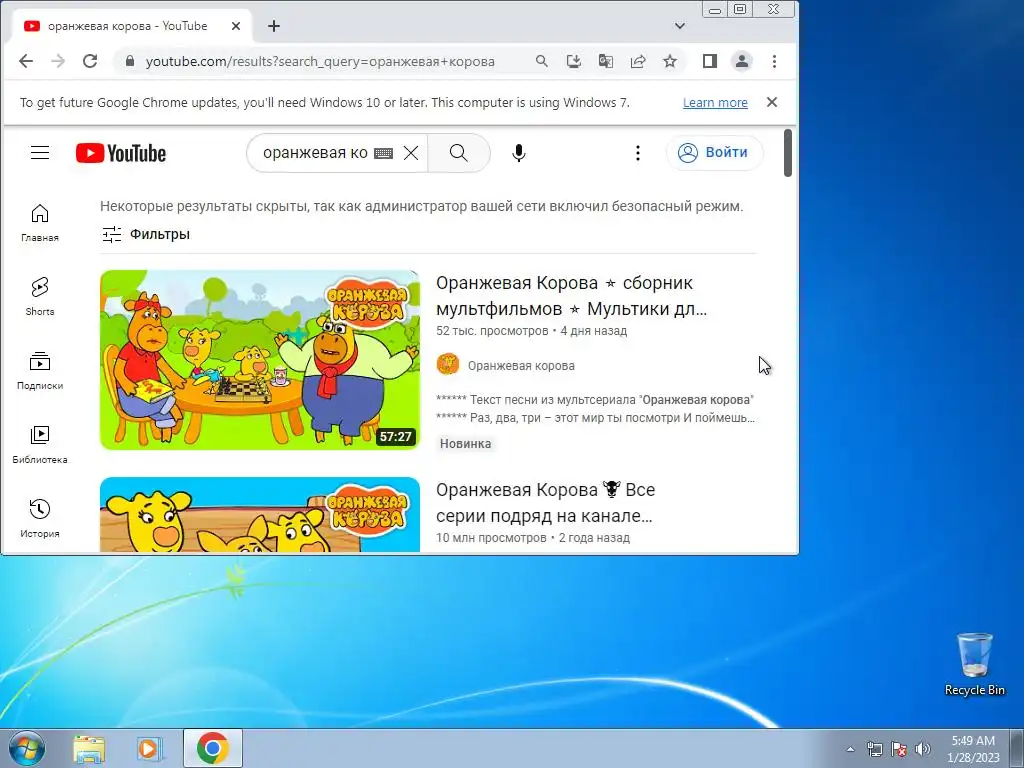This screenshot has height=768, width=1024.
Task: Select the Recycle Bin desktop icon
Action: [x=974, y=664]
